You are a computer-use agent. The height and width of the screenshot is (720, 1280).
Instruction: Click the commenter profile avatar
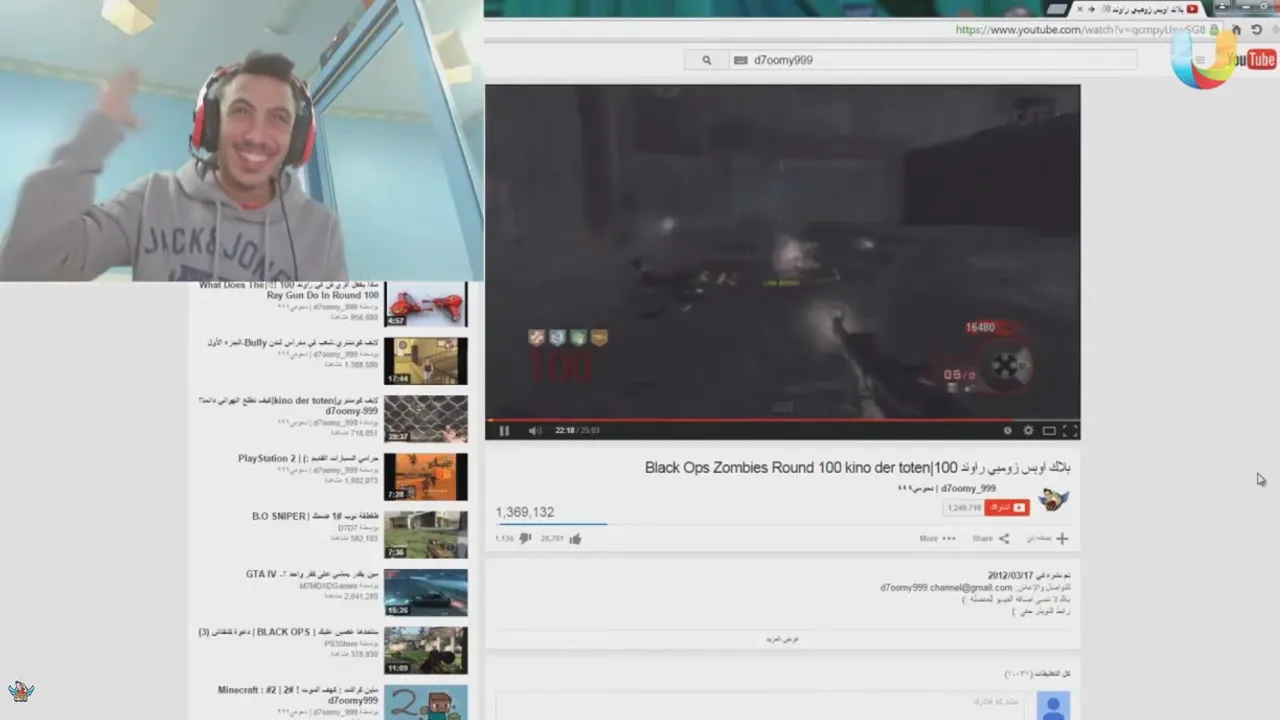[1053, 706]
